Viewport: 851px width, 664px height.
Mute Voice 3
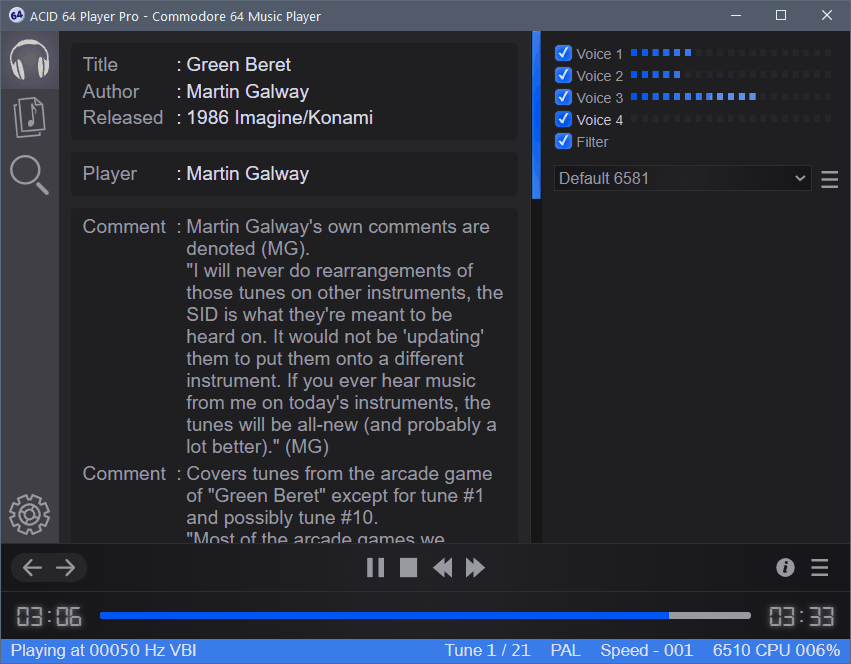(563, 97)
